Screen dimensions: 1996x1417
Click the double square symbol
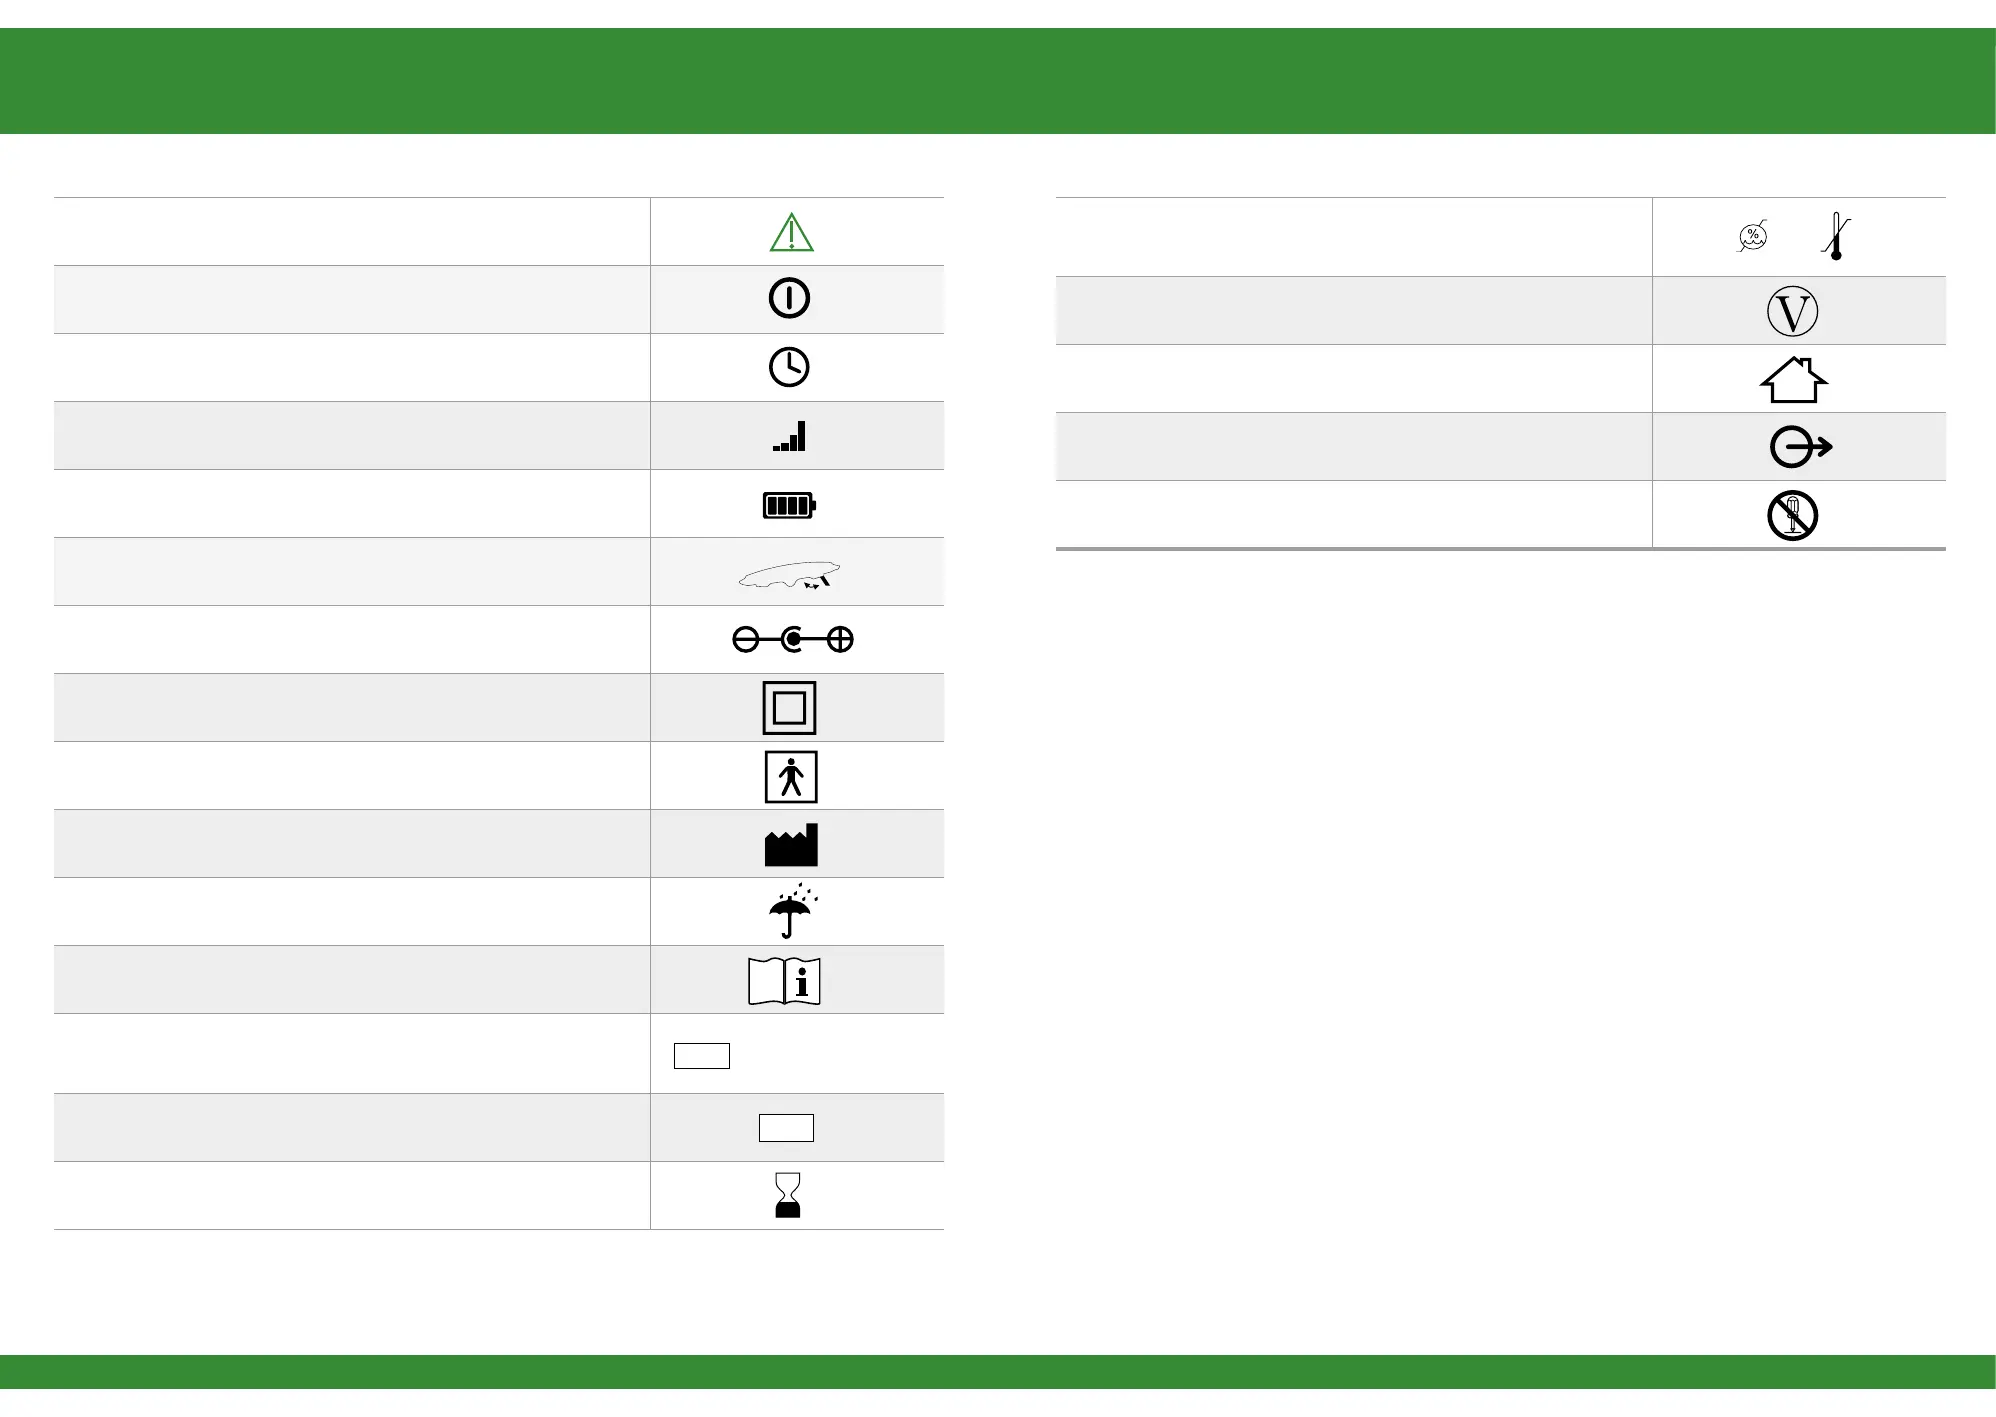(x=789, y=708)
